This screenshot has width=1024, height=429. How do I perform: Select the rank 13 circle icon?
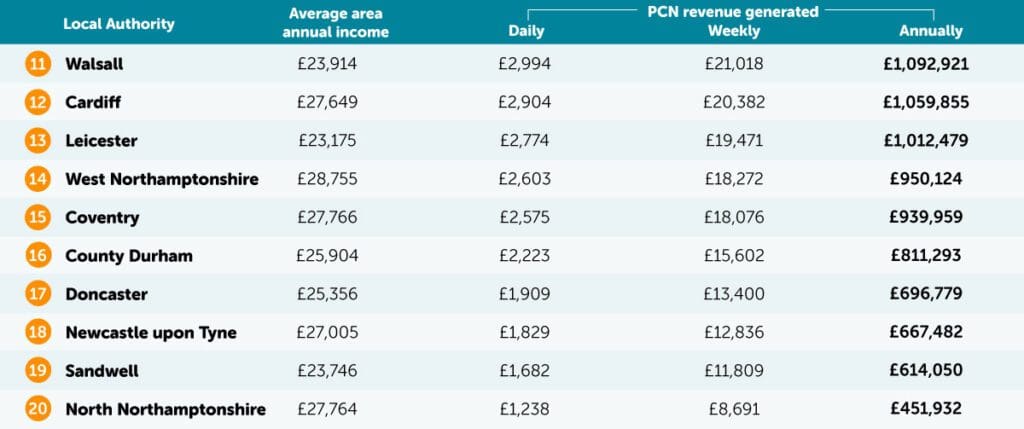point(37,141)
